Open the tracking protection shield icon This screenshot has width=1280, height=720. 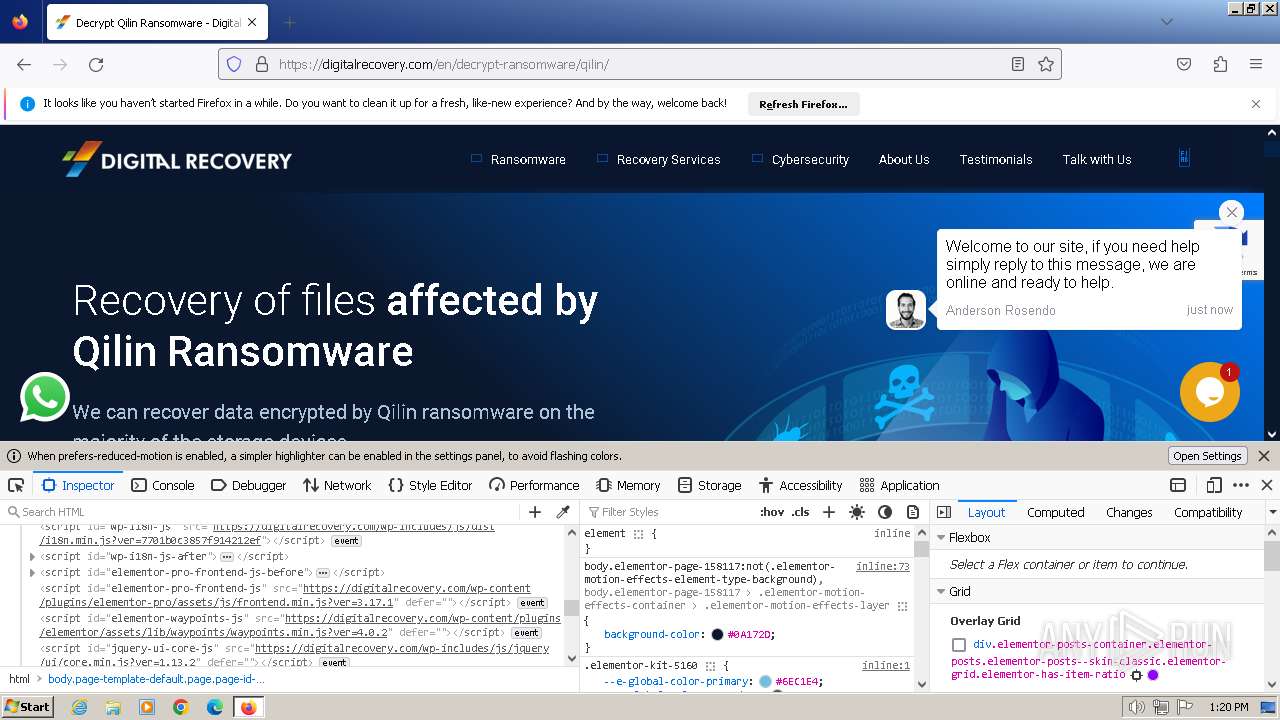point(234,64)
